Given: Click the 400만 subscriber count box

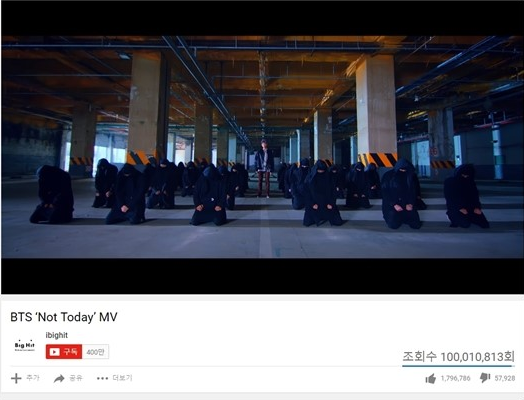Looking at the screenshot, I should pyautogui.click(x=95, y=352).
